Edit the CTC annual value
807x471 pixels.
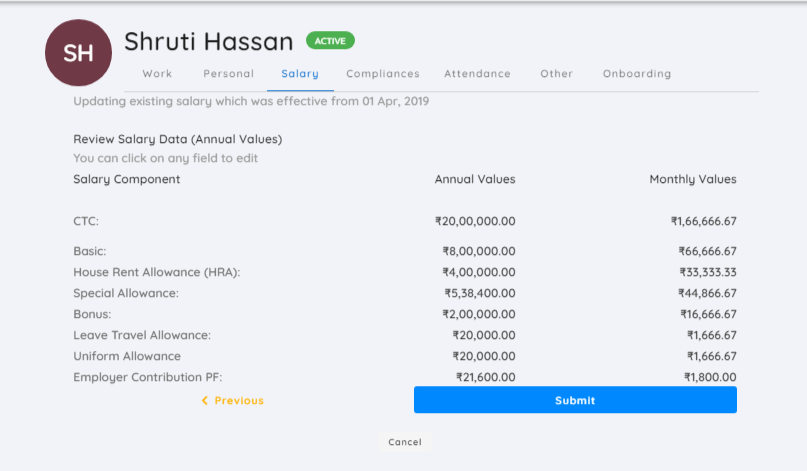[x=475, y=221]
